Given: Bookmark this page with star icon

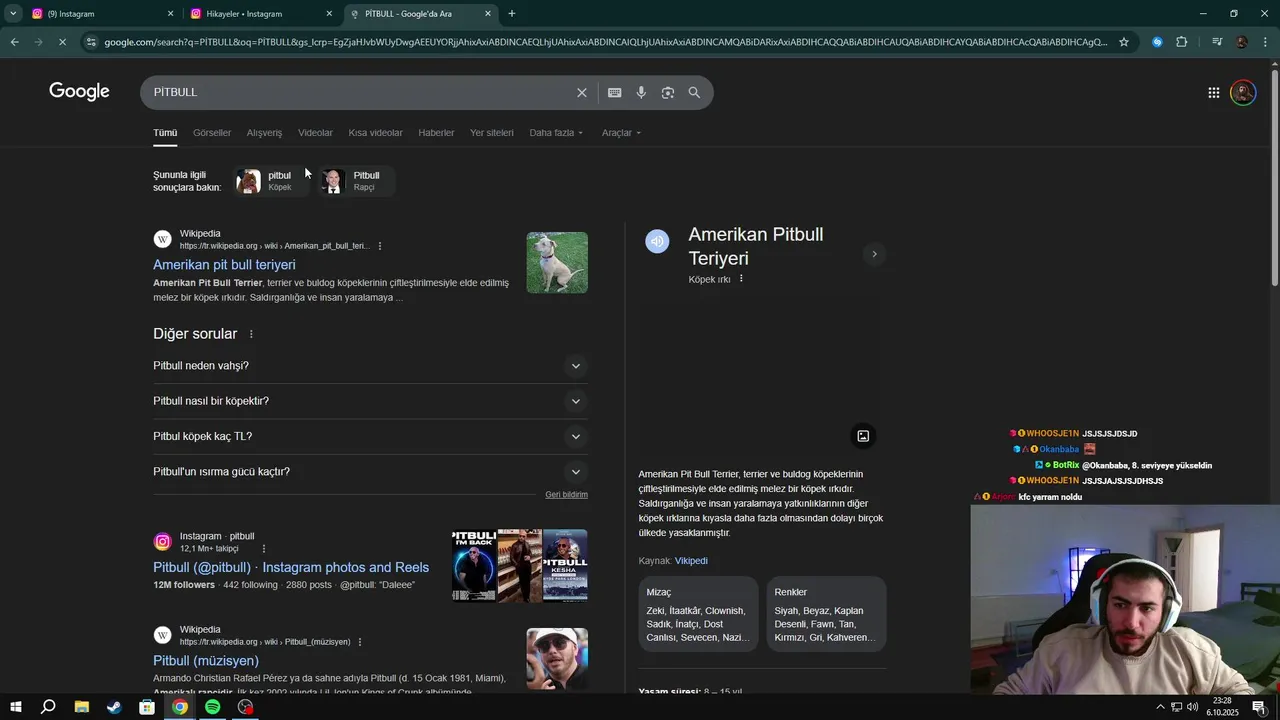Looking at the screenshot, I should pos(1124,42).
